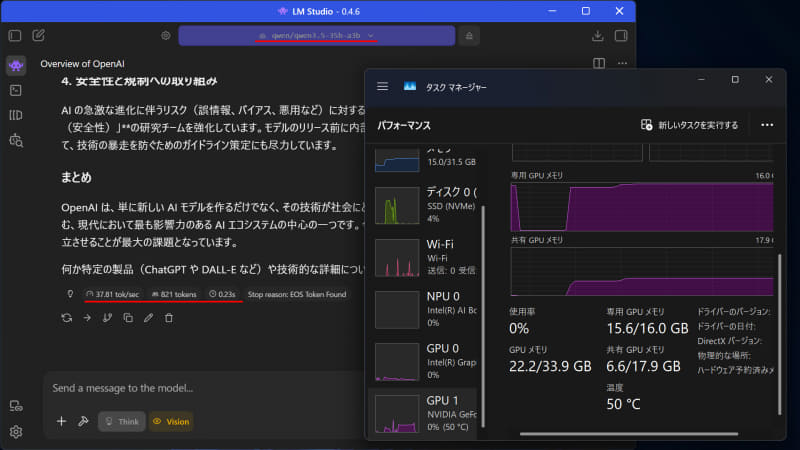This screenshot has height=450, width=800.
Task: Select the Memory 15.0/31.5 GB item
Action: tap(425, 160)
